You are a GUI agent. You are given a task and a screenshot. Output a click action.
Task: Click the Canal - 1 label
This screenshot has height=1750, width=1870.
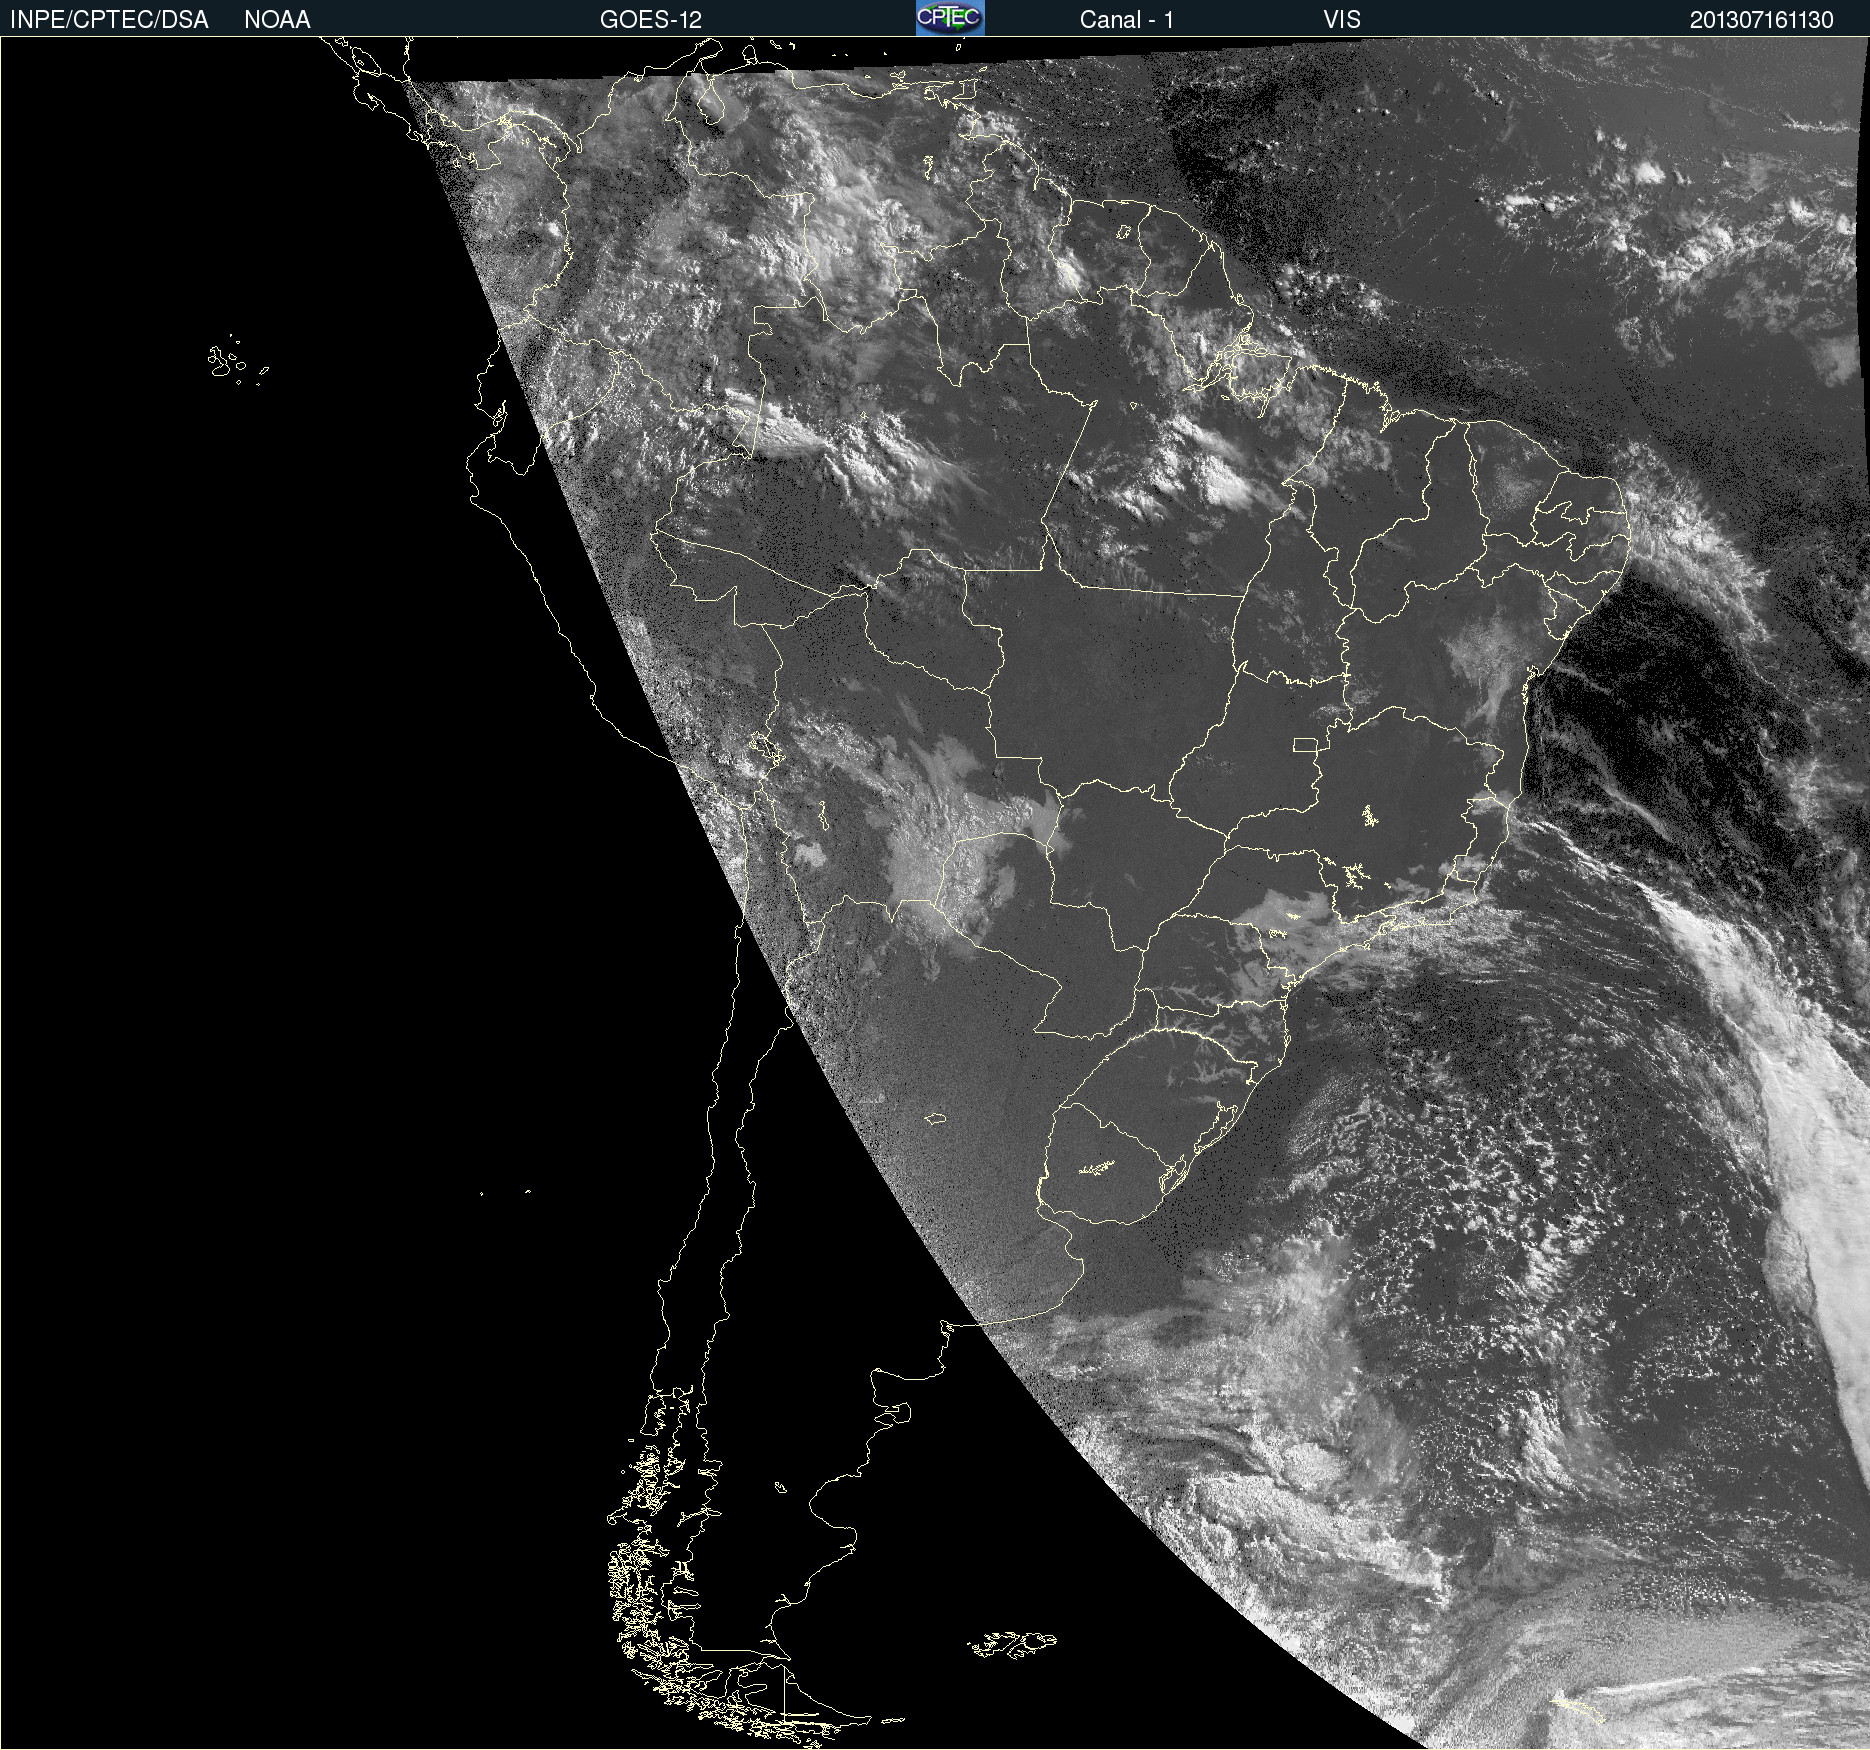pyautogui.click(x=1127, y=20)
